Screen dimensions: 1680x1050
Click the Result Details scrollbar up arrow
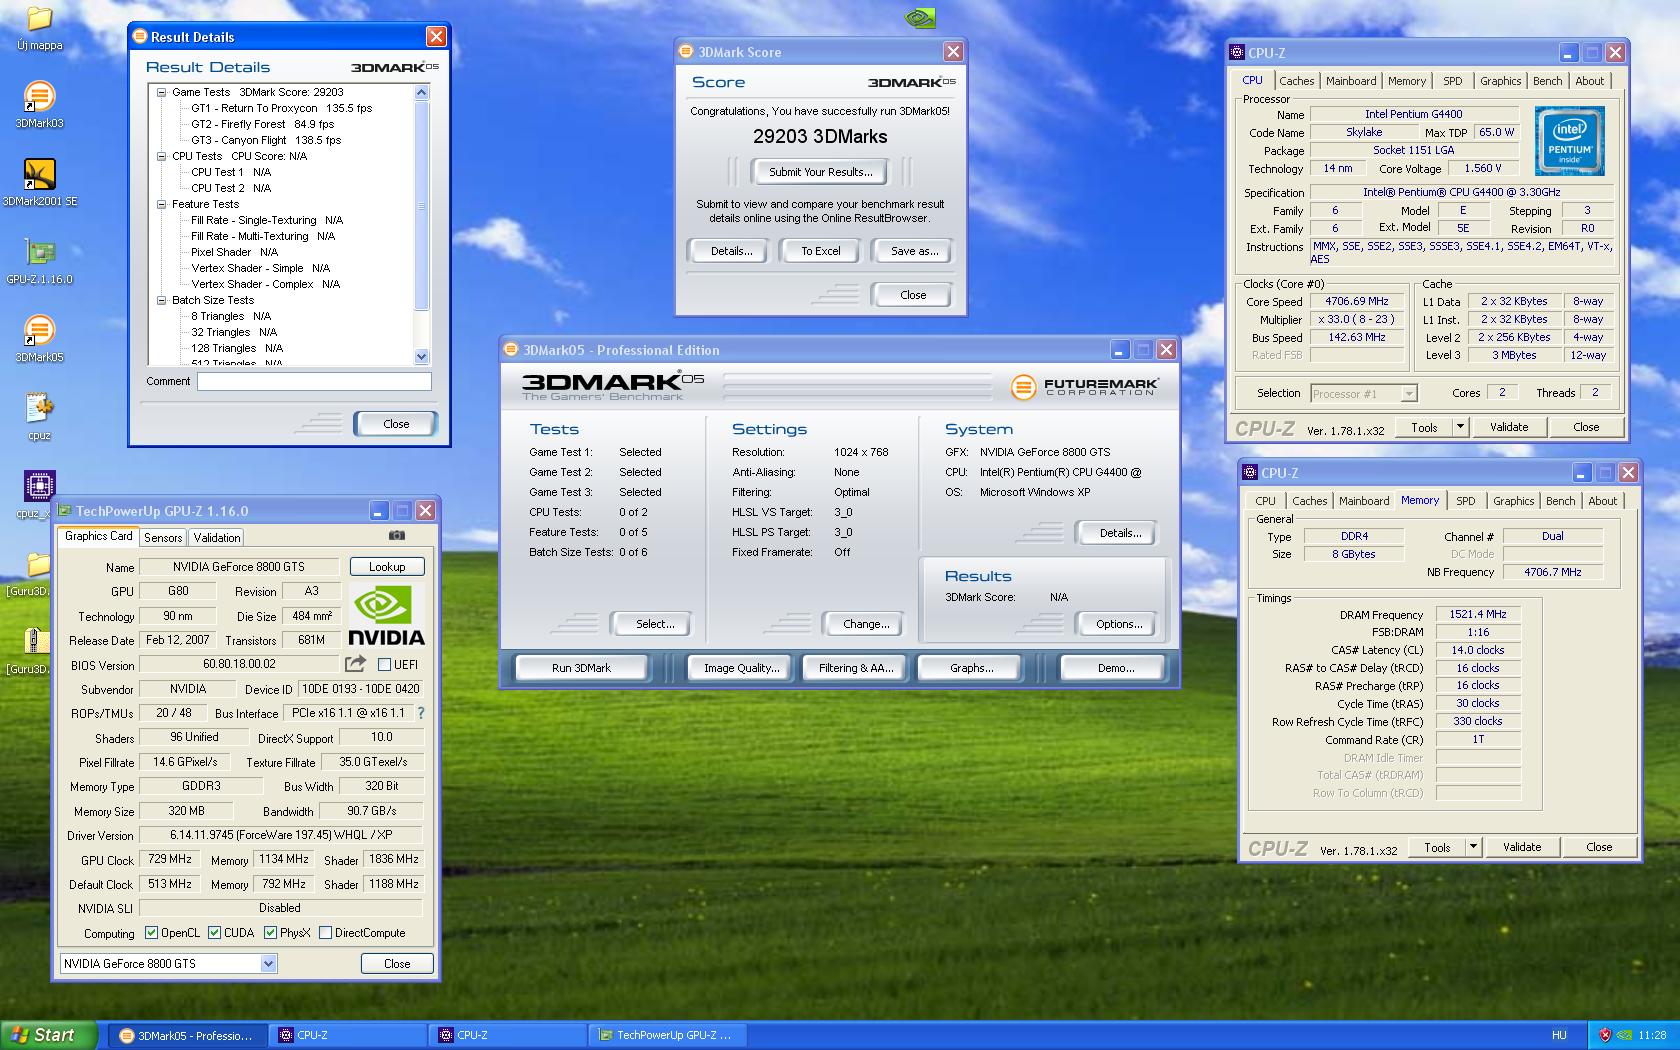click(x=421, y=92)
